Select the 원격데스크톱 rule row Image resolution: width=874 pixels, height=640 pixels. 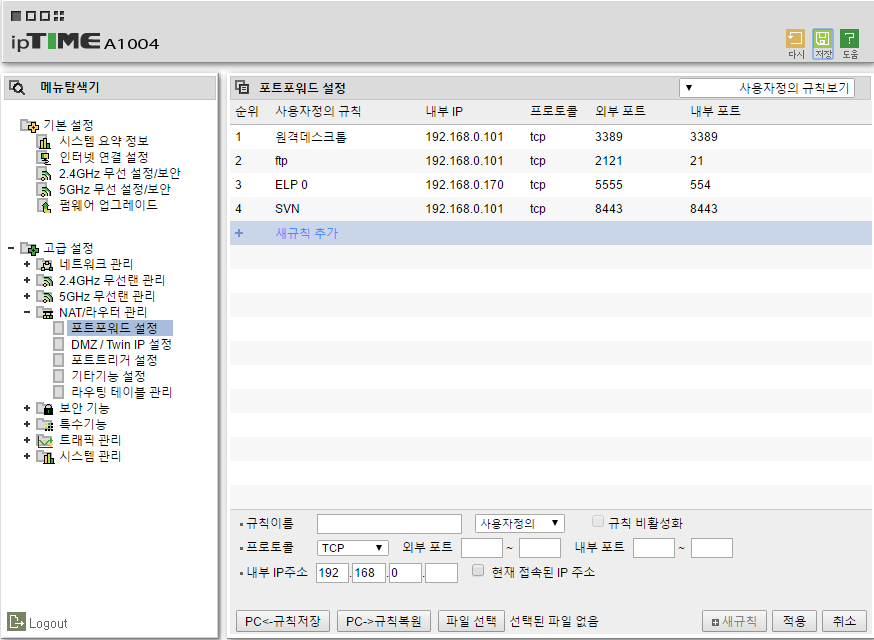(x=551, y=137)
